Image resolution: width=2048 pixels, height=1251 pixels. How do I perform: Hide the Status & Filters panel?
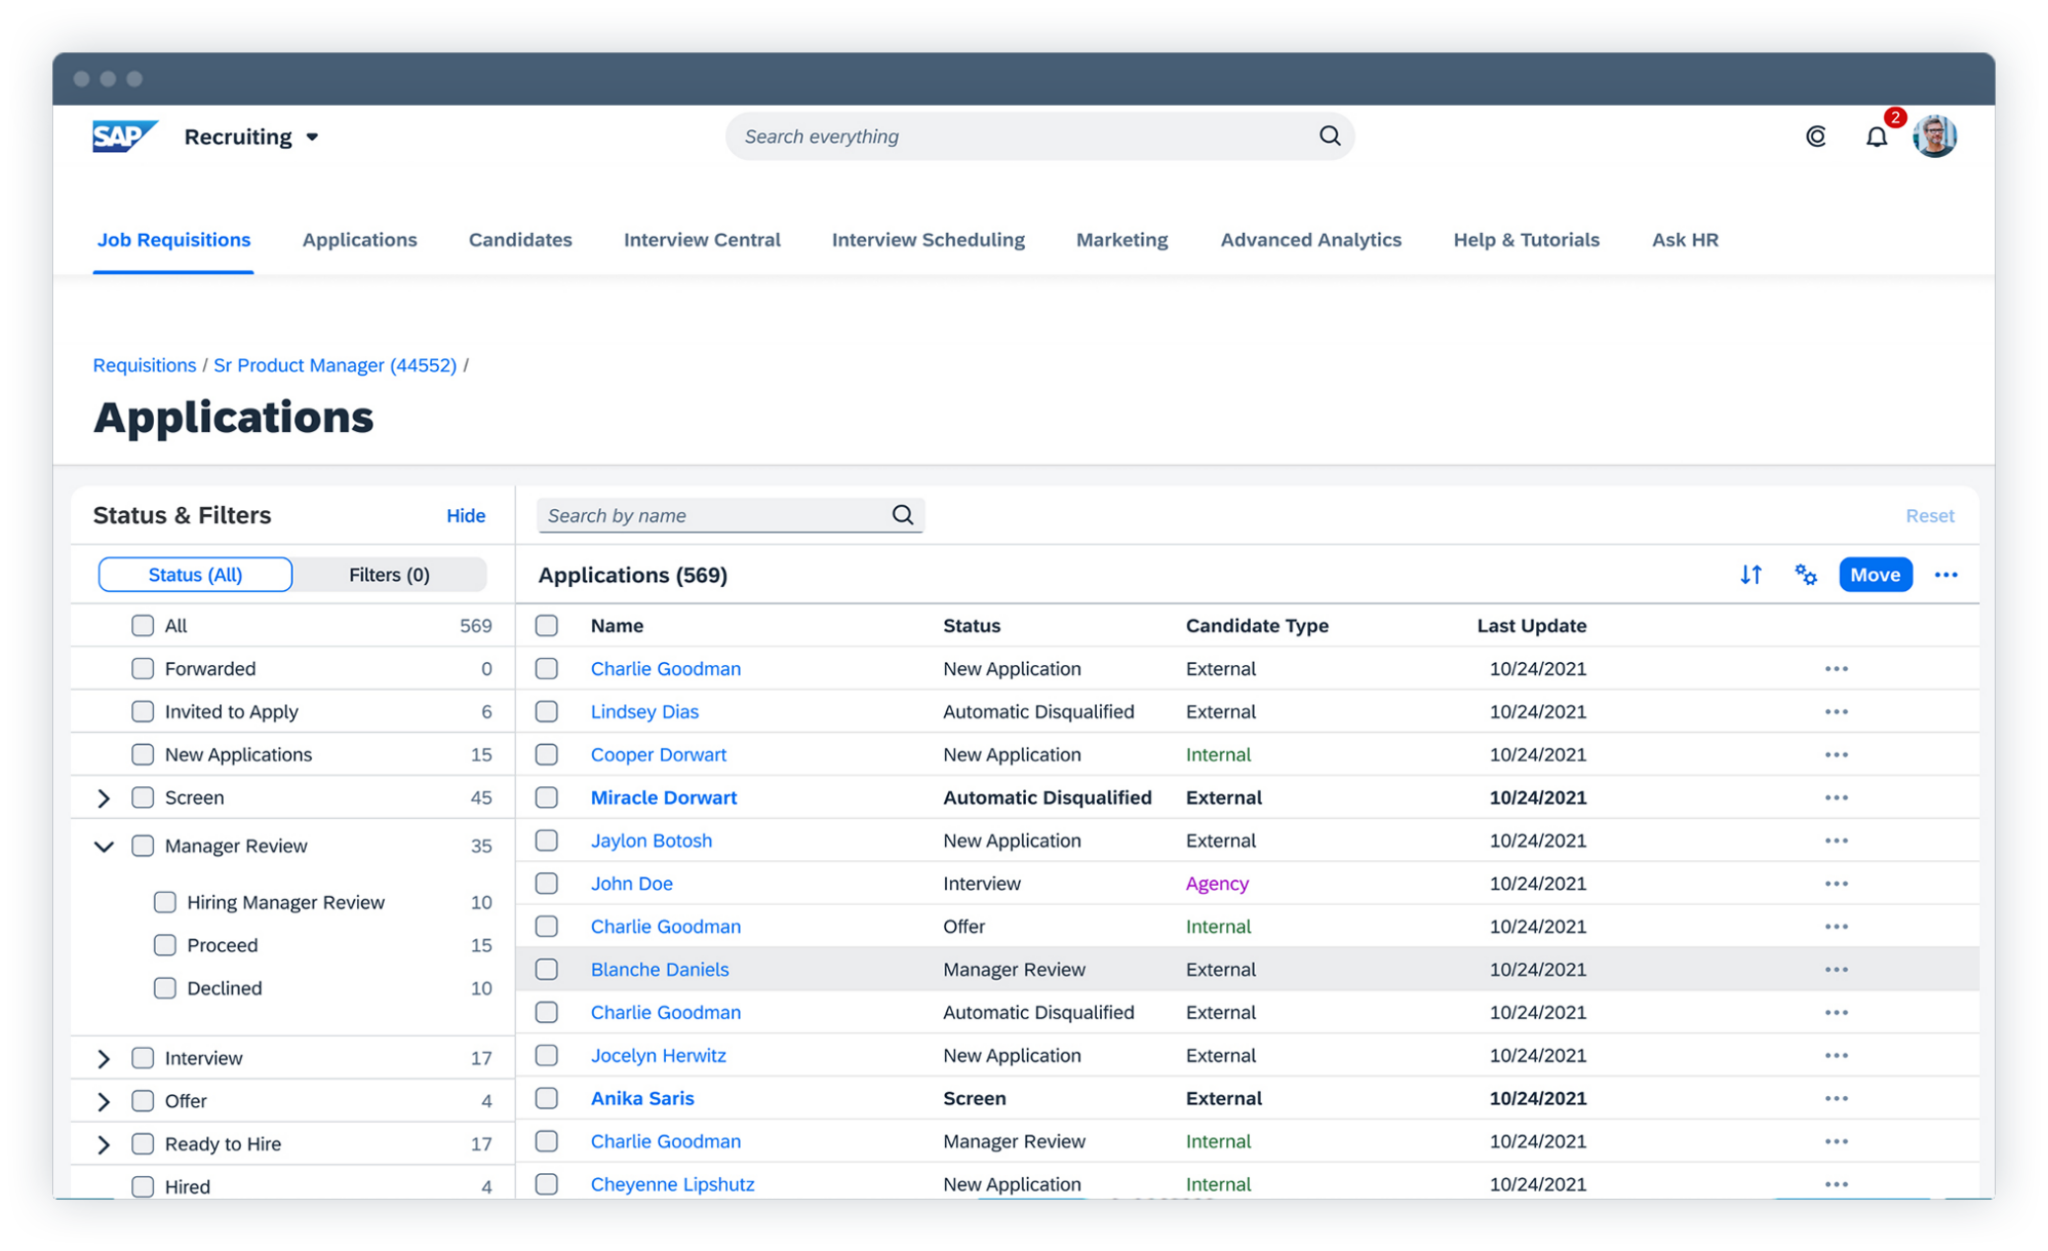pos(465,516)
